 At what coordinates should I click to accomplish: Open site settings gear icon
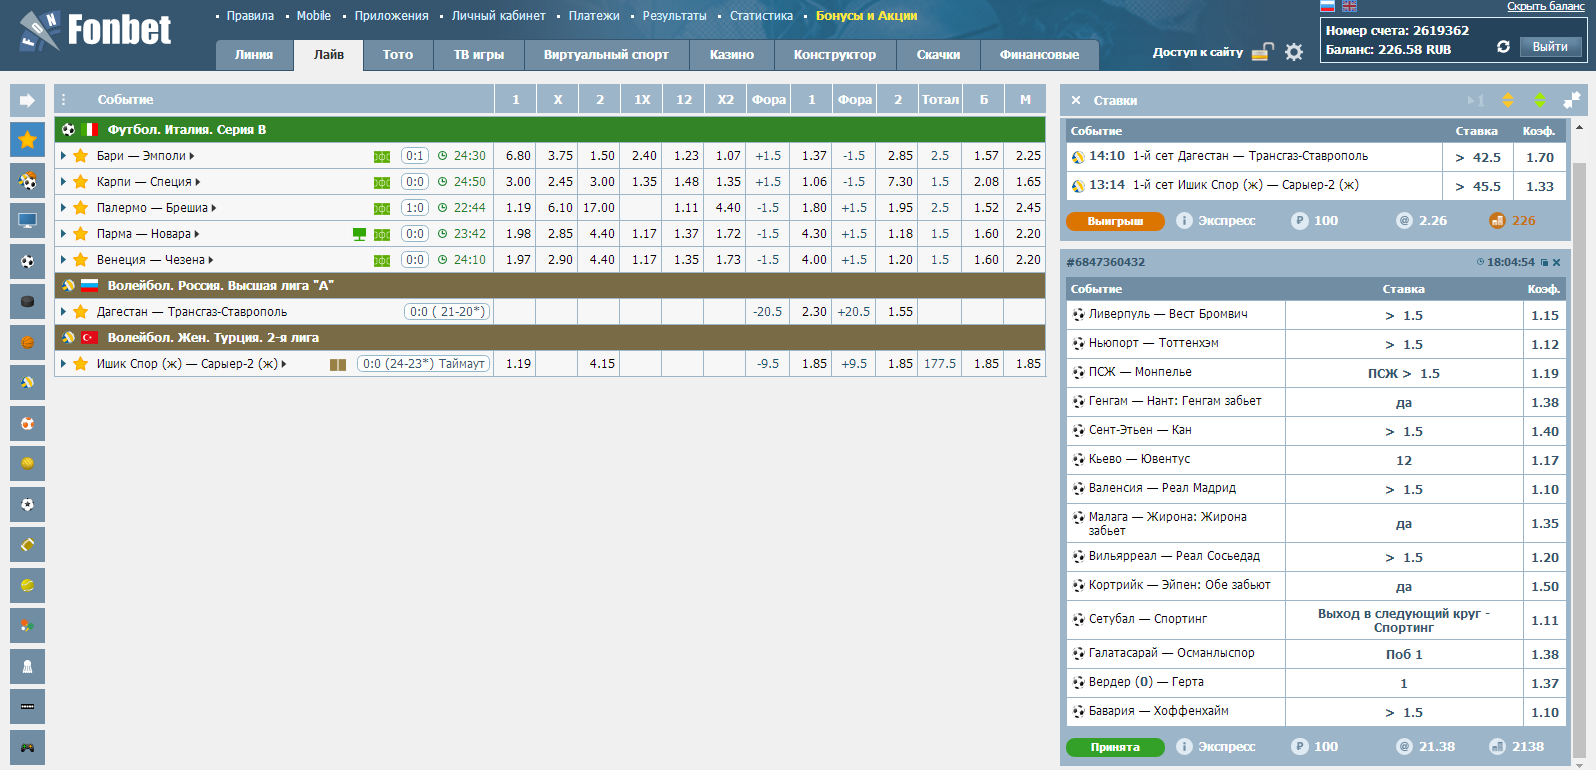click(1294, 52)
